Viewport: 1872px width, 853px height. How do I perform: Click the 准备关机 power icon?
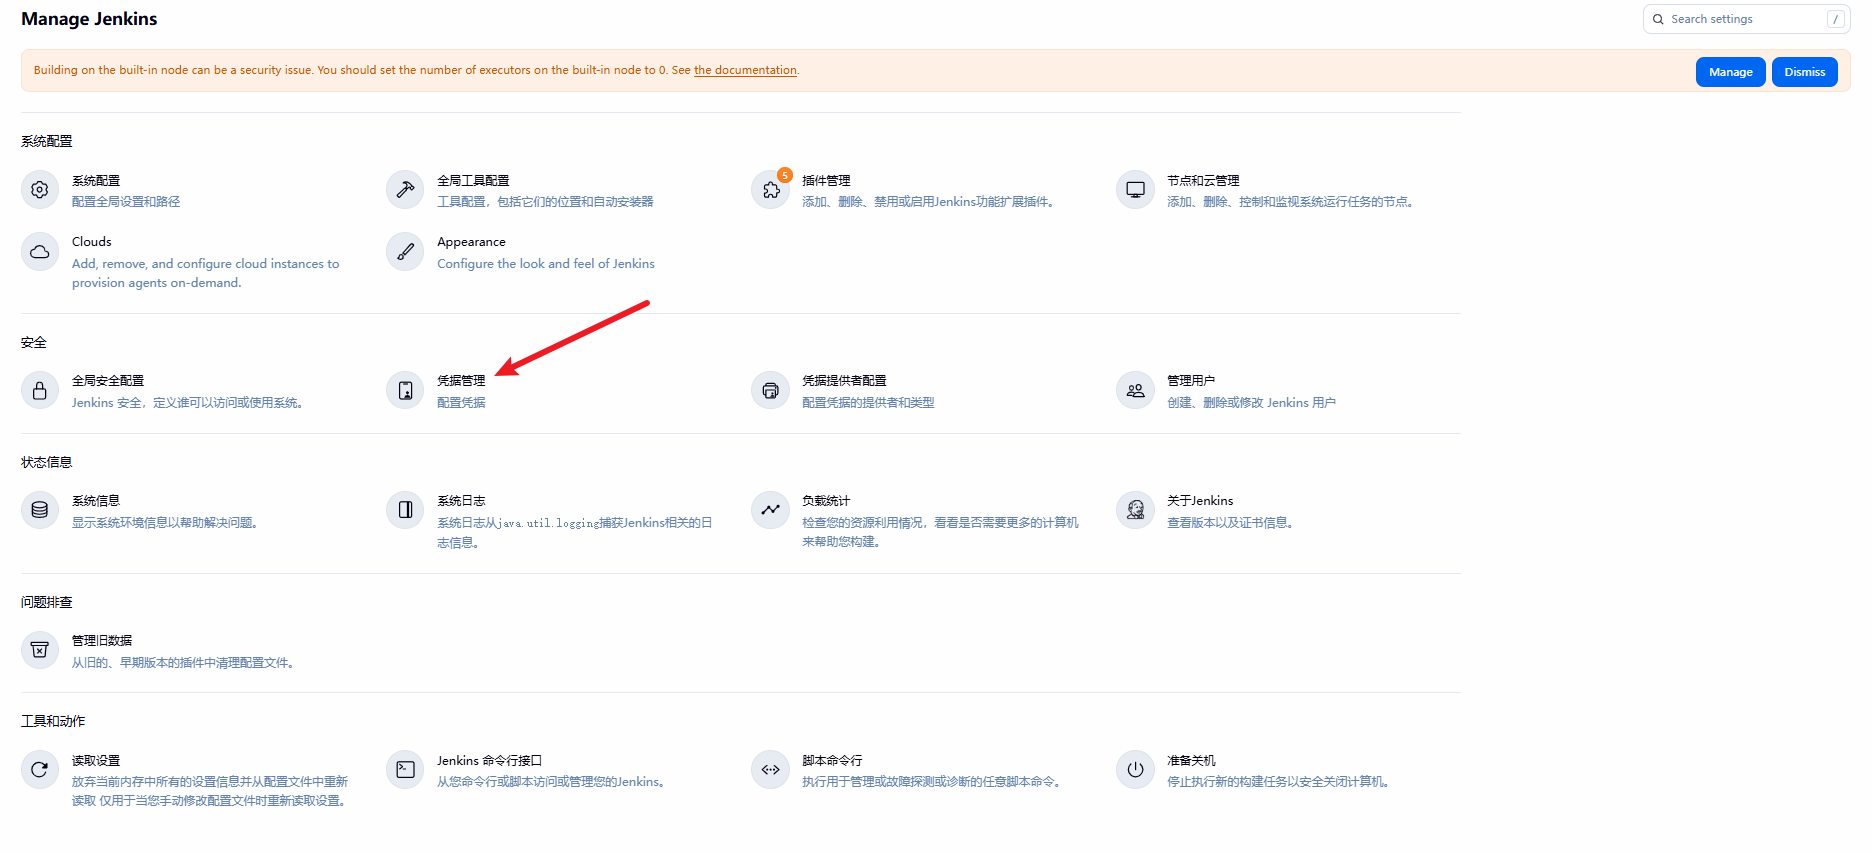point(1135,770)
